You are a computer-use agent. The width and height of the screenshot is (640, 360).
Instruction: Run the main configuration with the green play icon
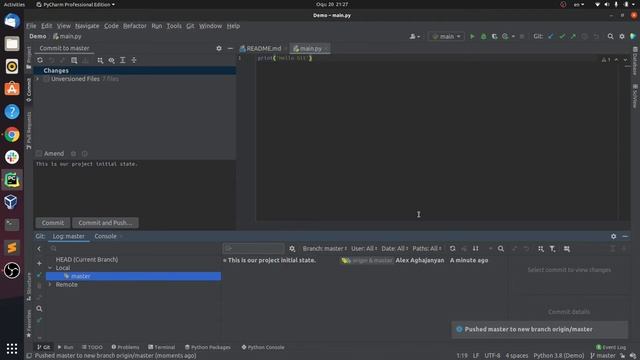[472, 36]
